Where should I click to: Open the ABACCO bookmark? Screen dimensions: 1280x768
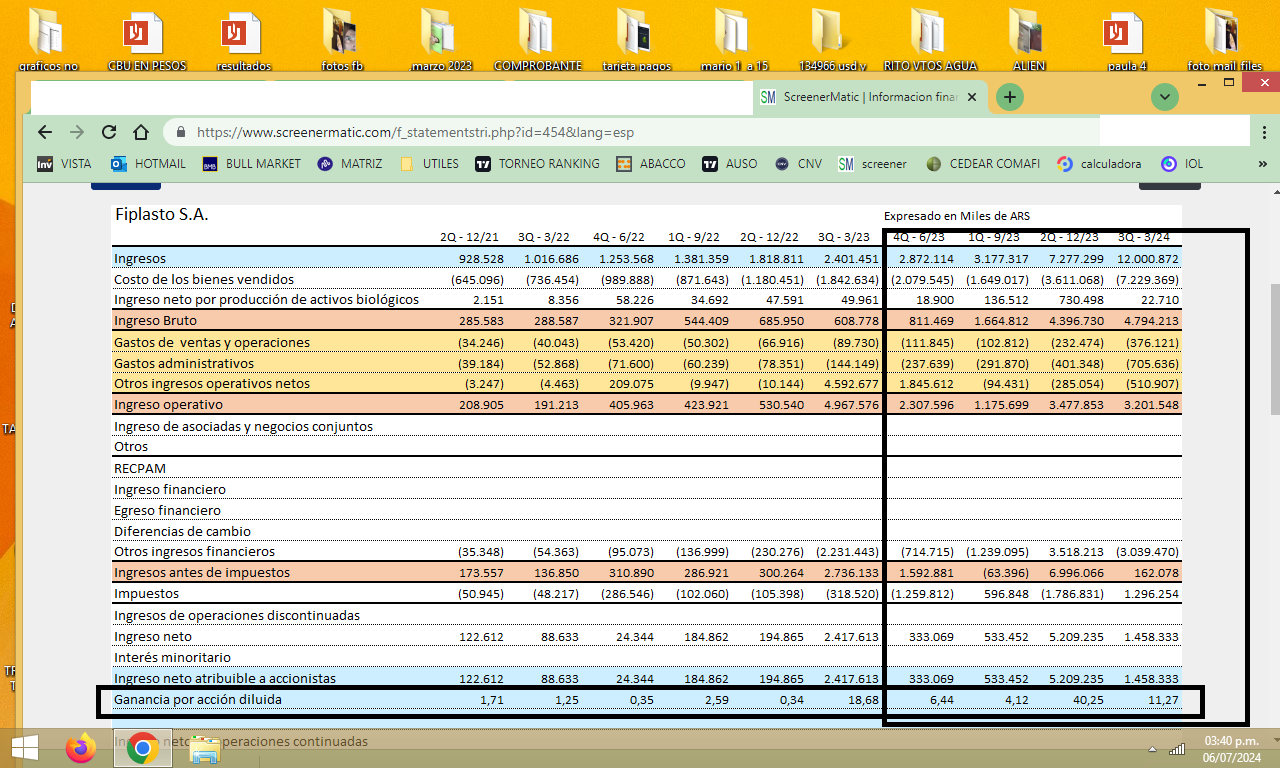click(651, 164)
